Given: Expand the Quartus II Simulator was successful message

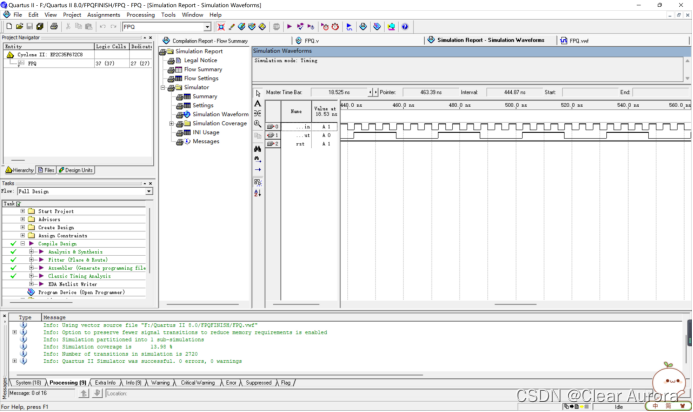Looking at the screenshot, I should point(15,361).
